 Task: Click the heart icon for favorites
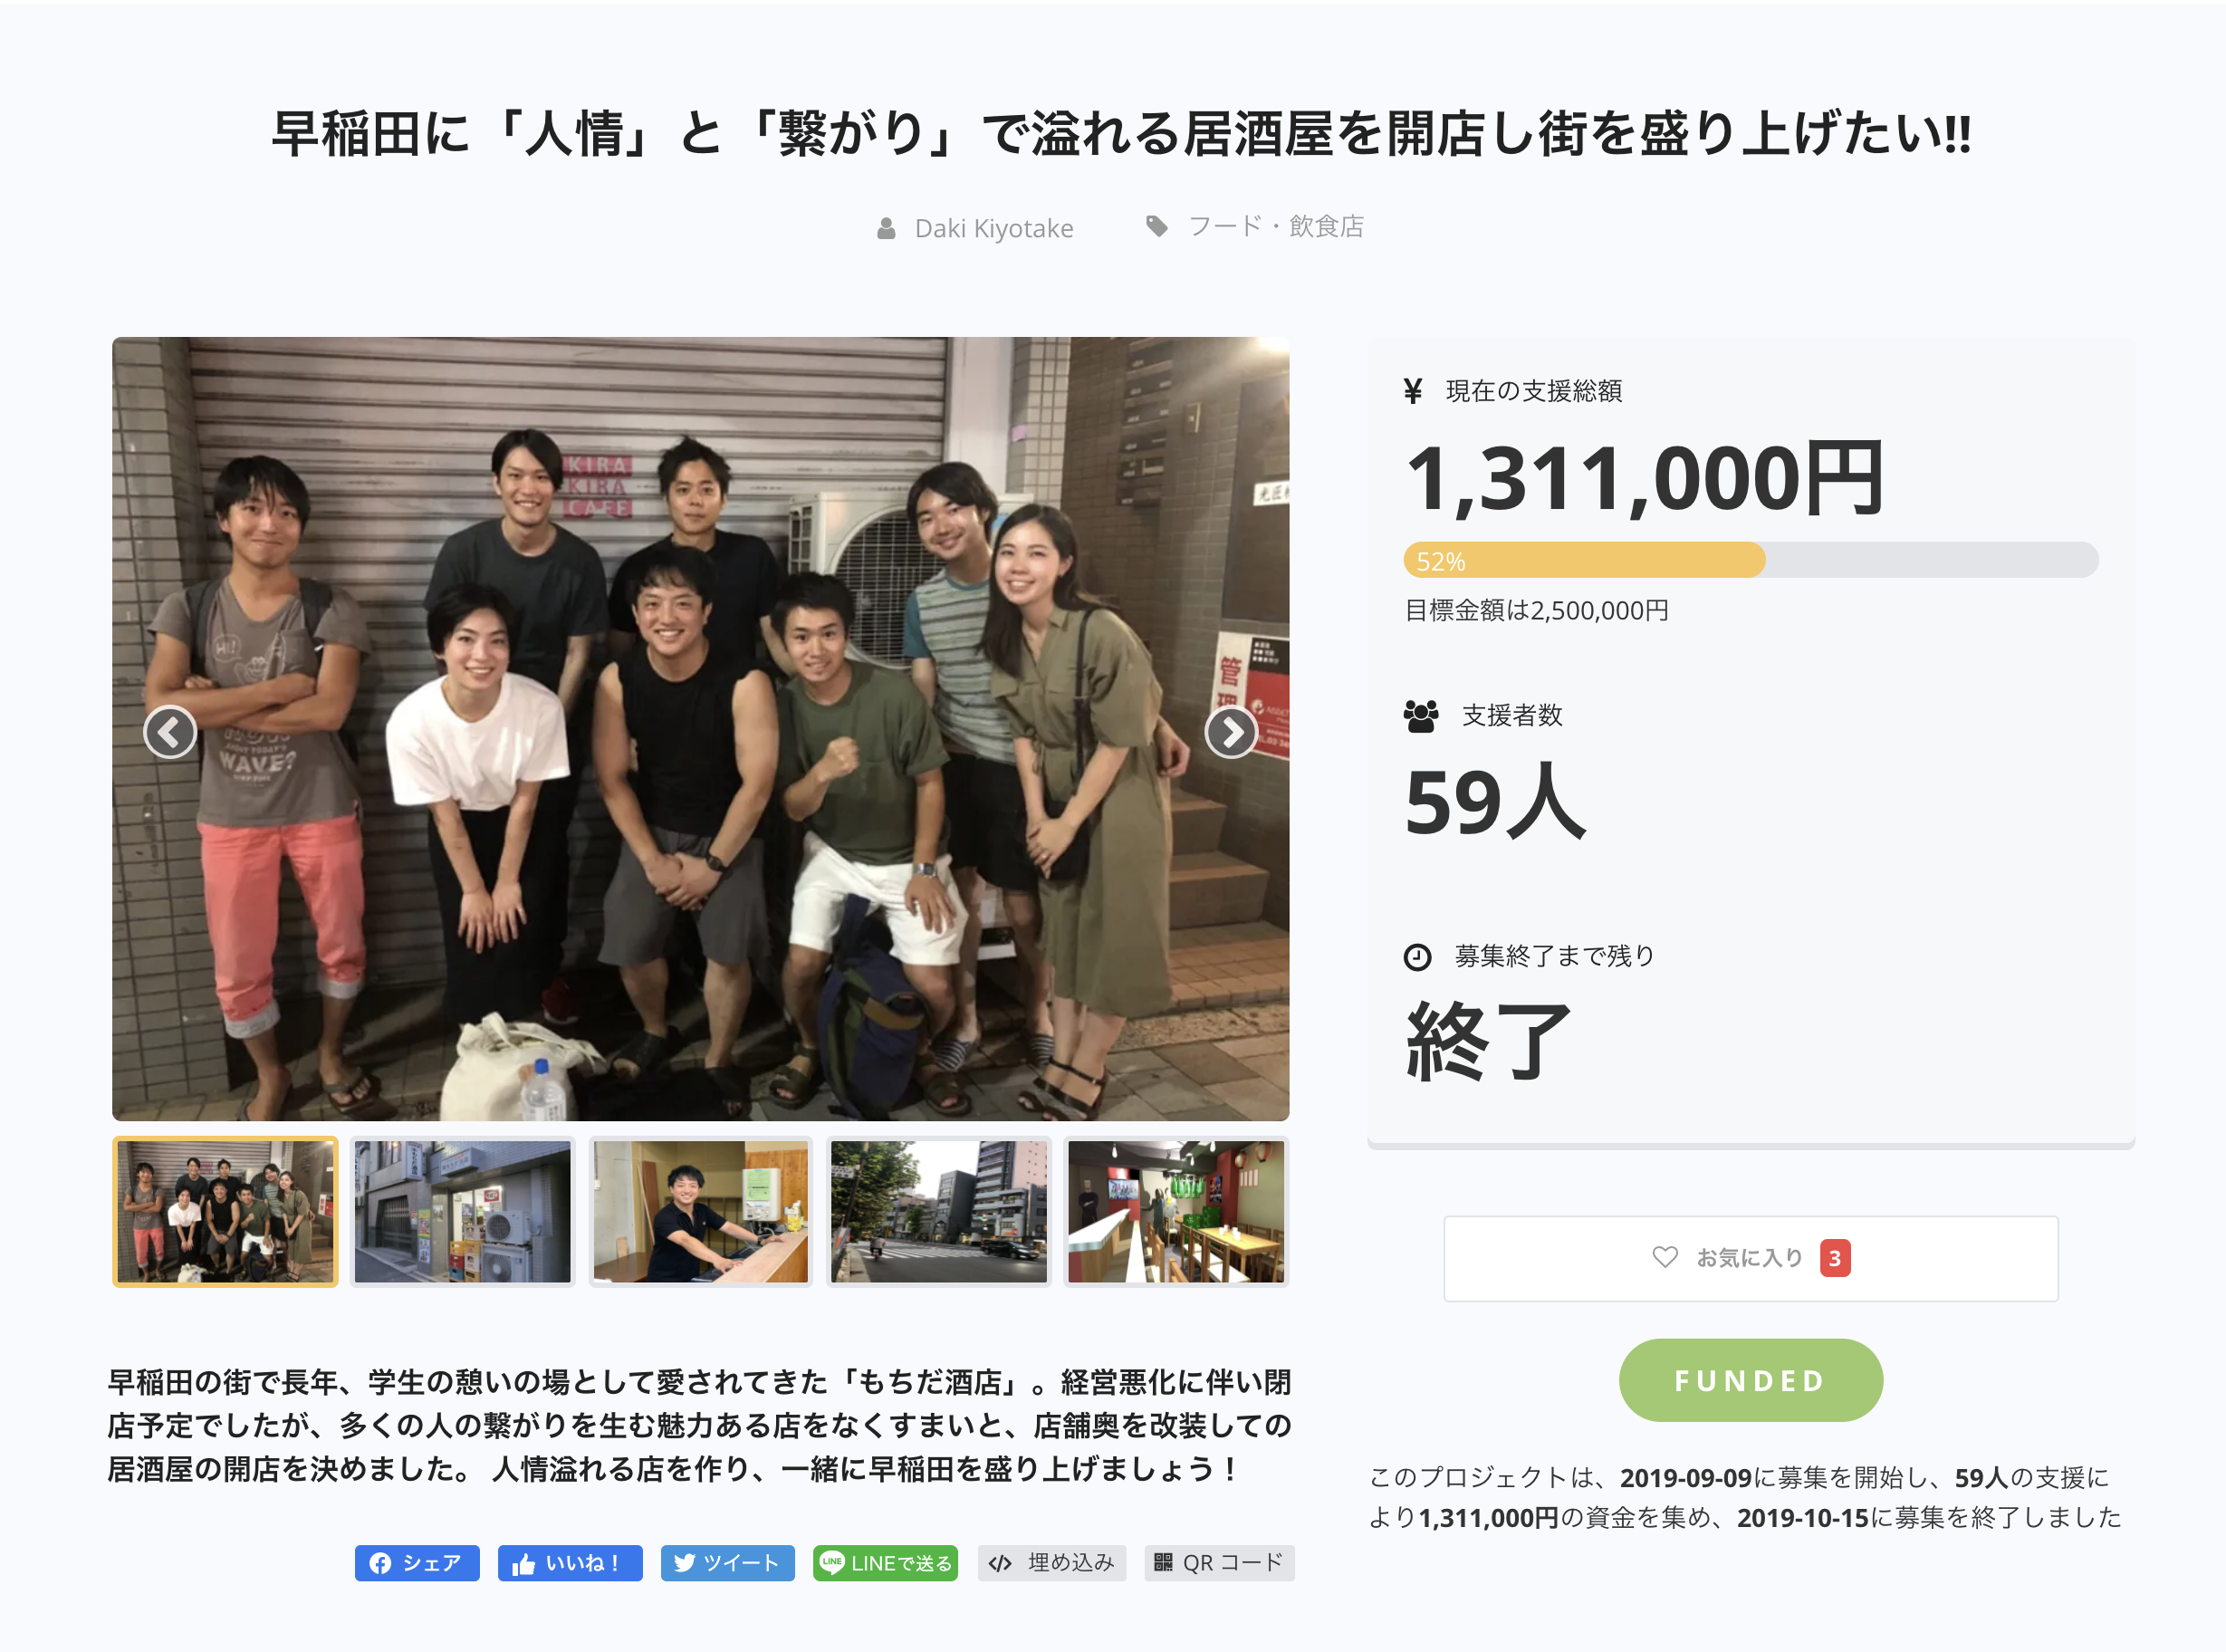pyautogui.click(x=1664, y=1257)
